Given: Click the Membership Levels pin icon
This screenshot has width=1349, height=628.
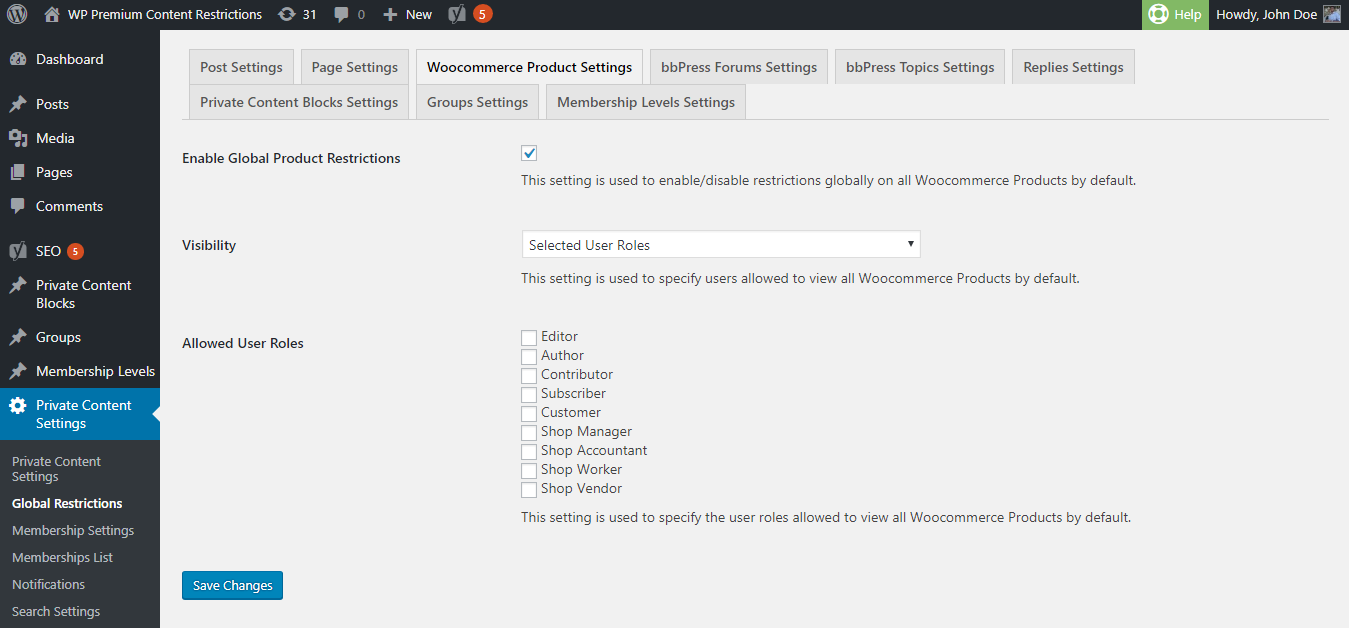Looking at the screenshot, I should [18, 371].
